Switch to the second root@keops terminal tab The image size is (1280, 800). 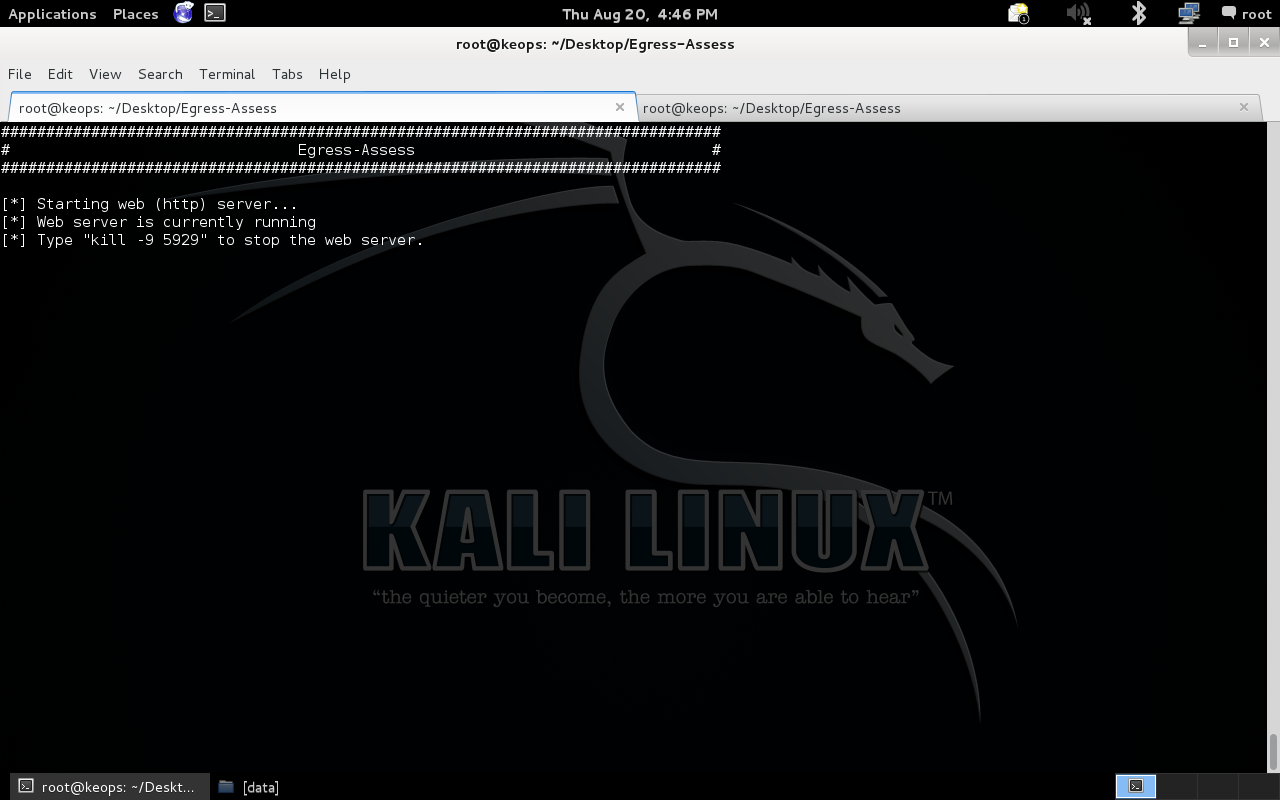[x=948, y=108]
